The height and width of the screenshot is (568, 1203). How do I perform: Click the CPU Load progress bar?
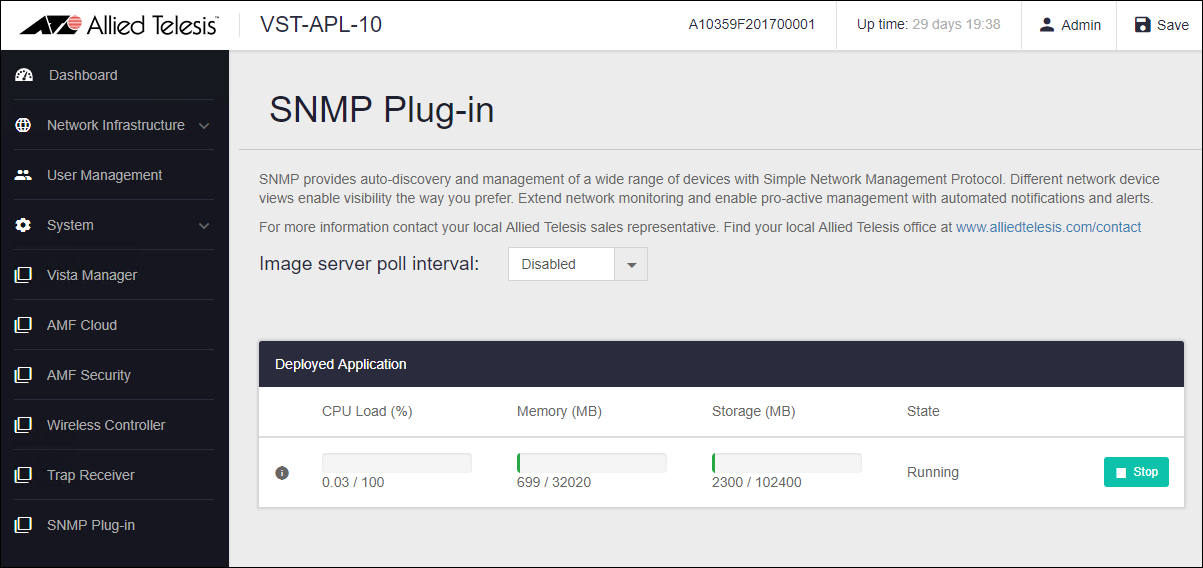tap(397, 462)
